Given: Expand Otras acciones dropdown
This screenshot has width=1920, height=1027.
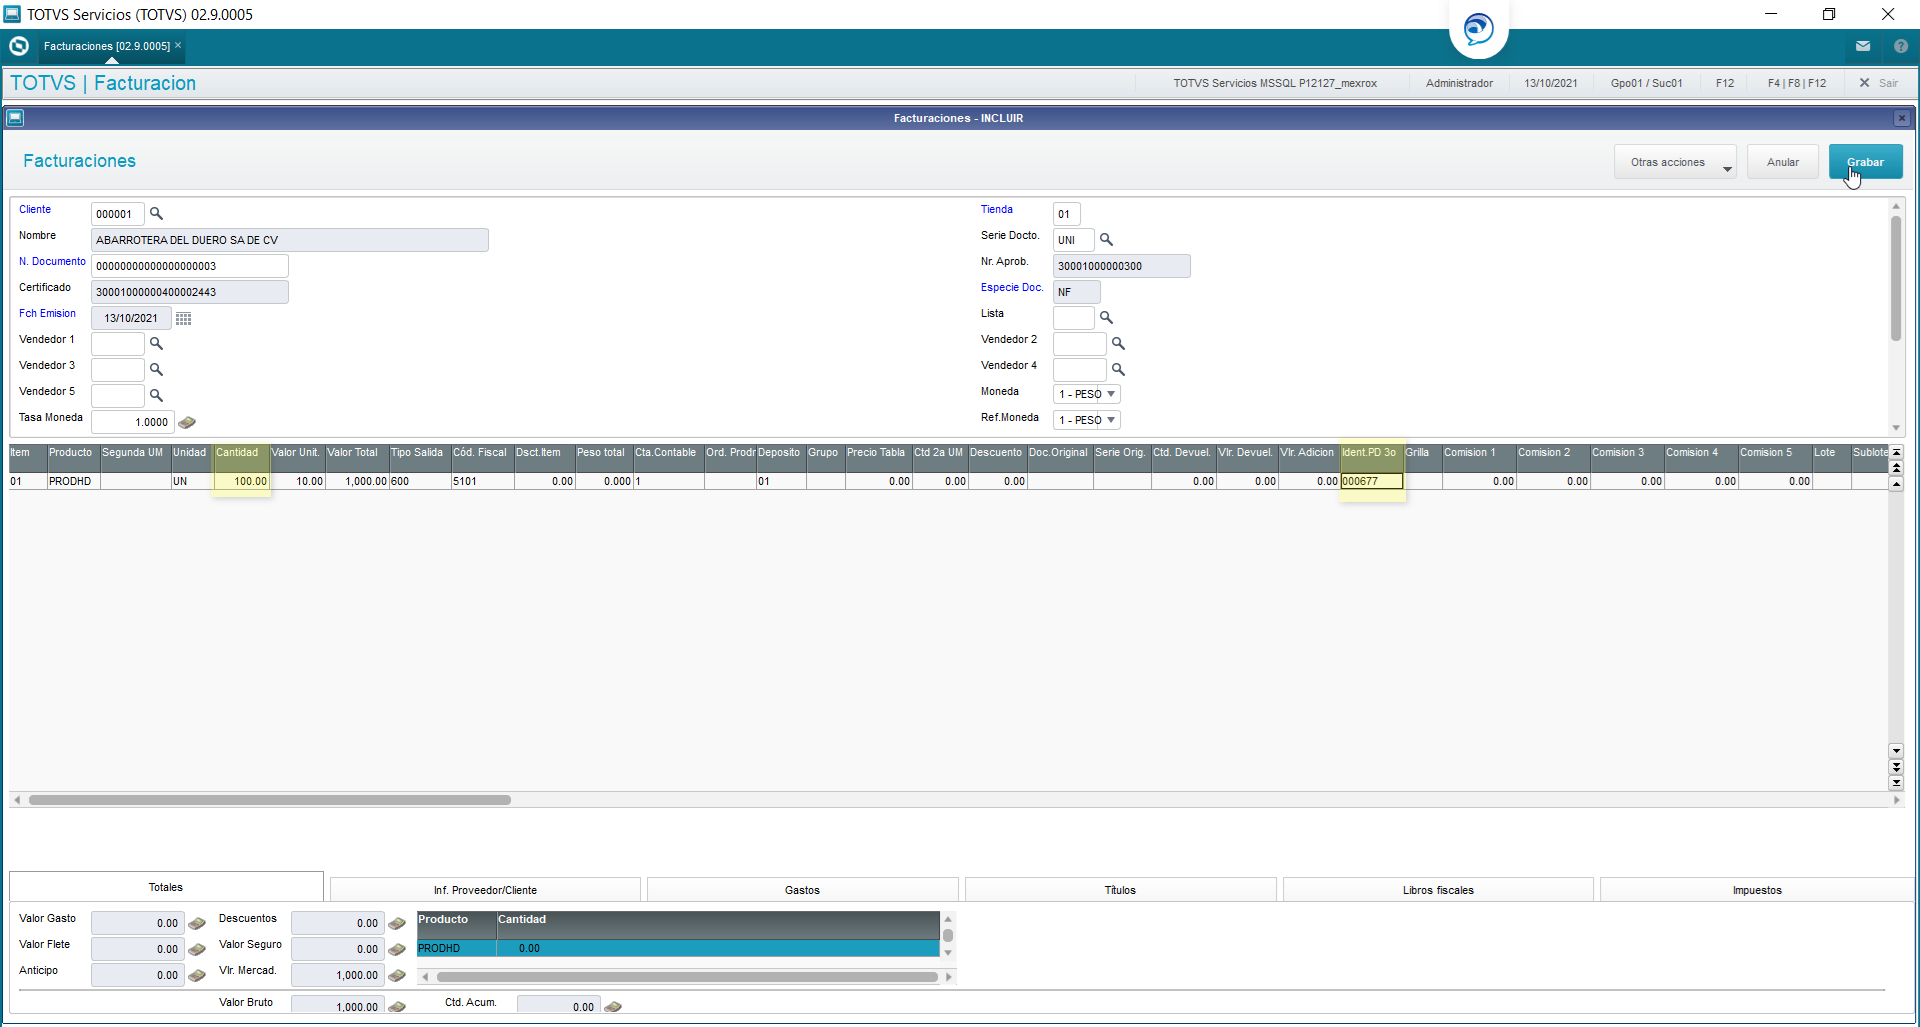Looking at the screenshot, I should point(1675,162).
